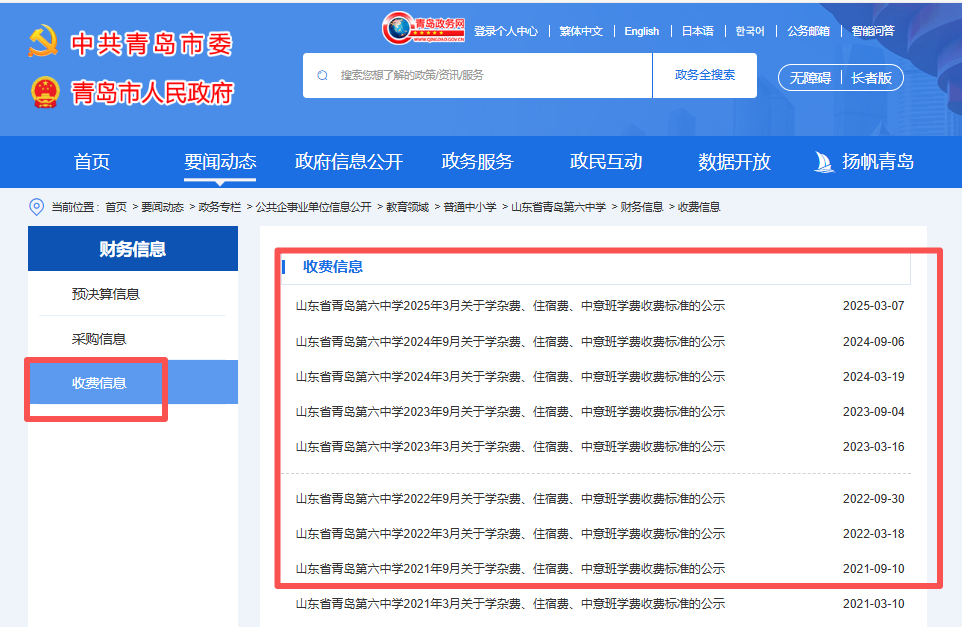
Task: Open the 2022年9月 fee standard notice
Action: [510, 499]
